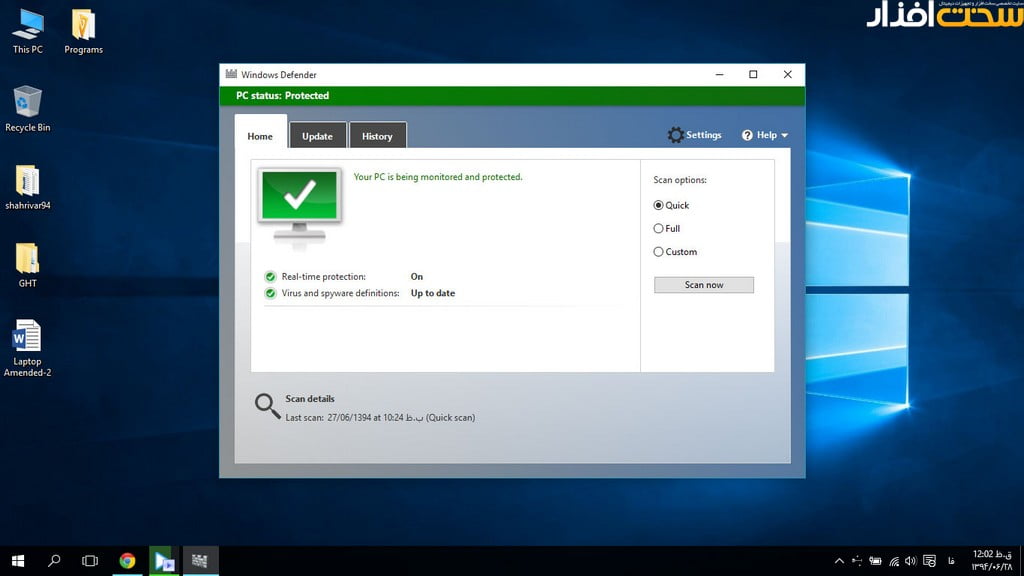Click the Scan details magnifier icon
The height and width of the screenshot is (576, 1024).
pyautogui.click(x=267, y=405)
